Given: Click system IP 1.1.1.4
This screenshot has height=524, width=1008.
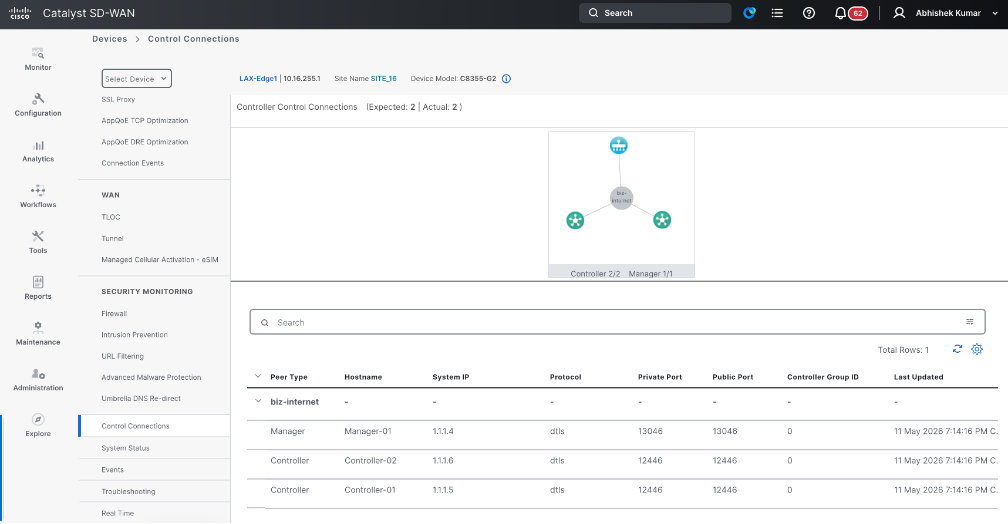Looking at the screenshot, I should click(x=443, y=431).
